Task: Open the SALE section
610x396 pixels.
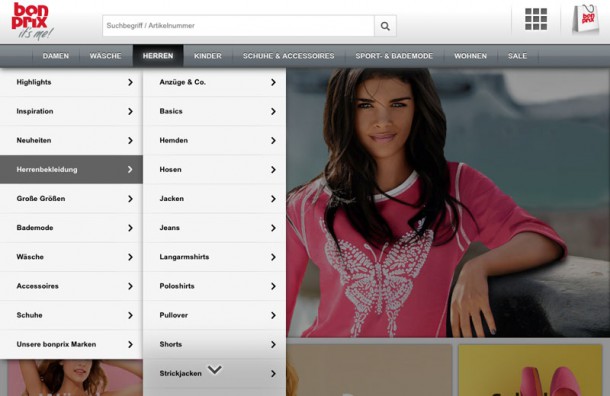Action: [517, 56]
